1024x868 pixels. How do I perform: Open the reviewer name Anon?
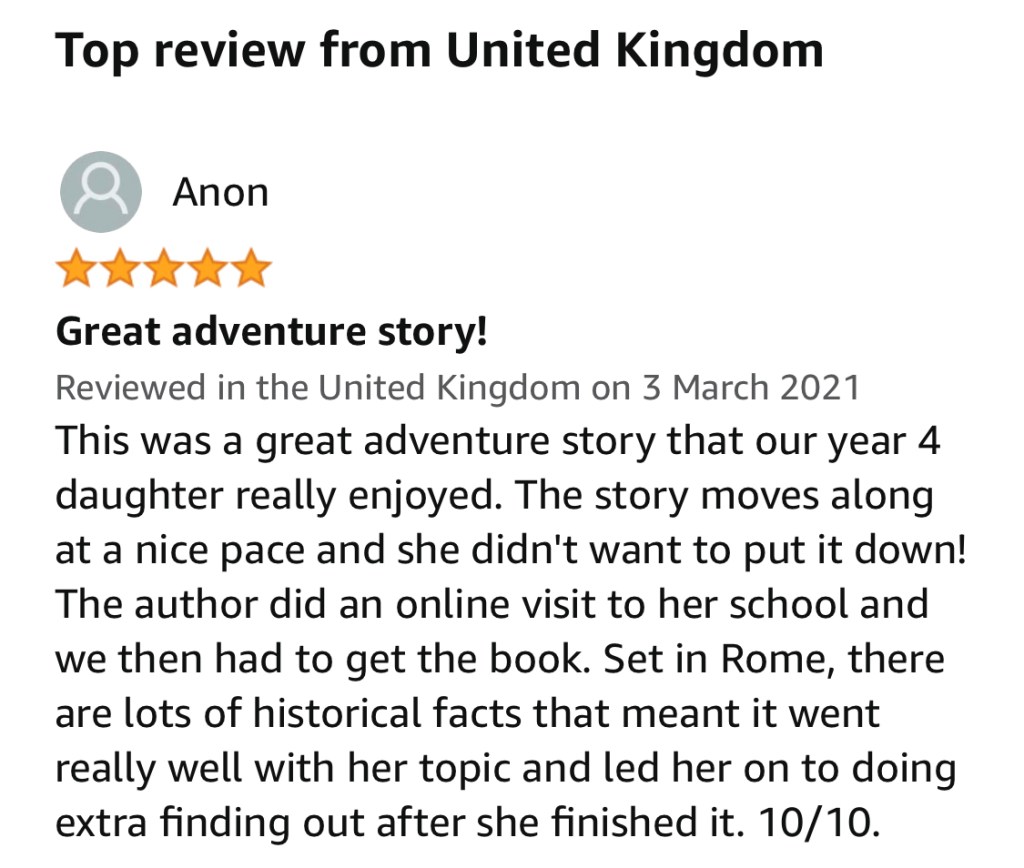point(220,192)
